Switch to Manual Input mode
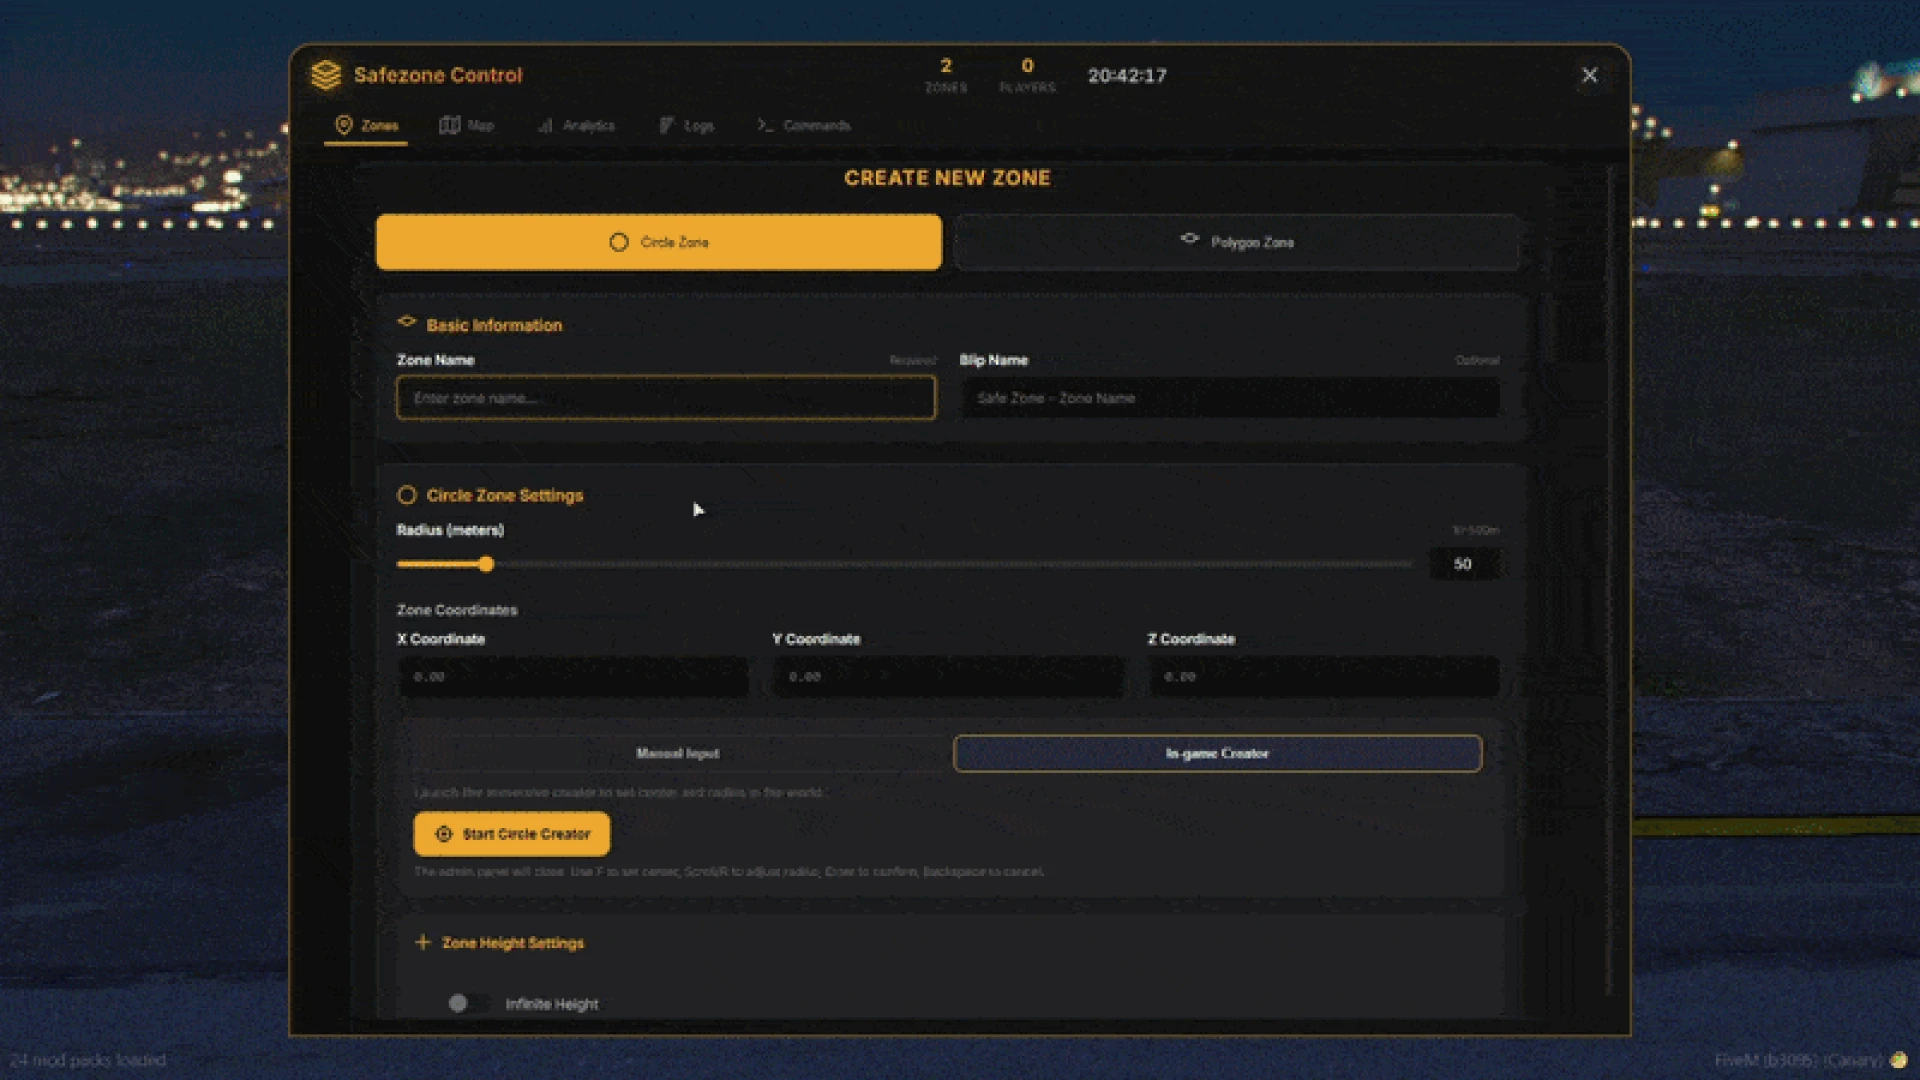Image resolution: width=1920 pixels, height=1080 pixels. (678, 753)
